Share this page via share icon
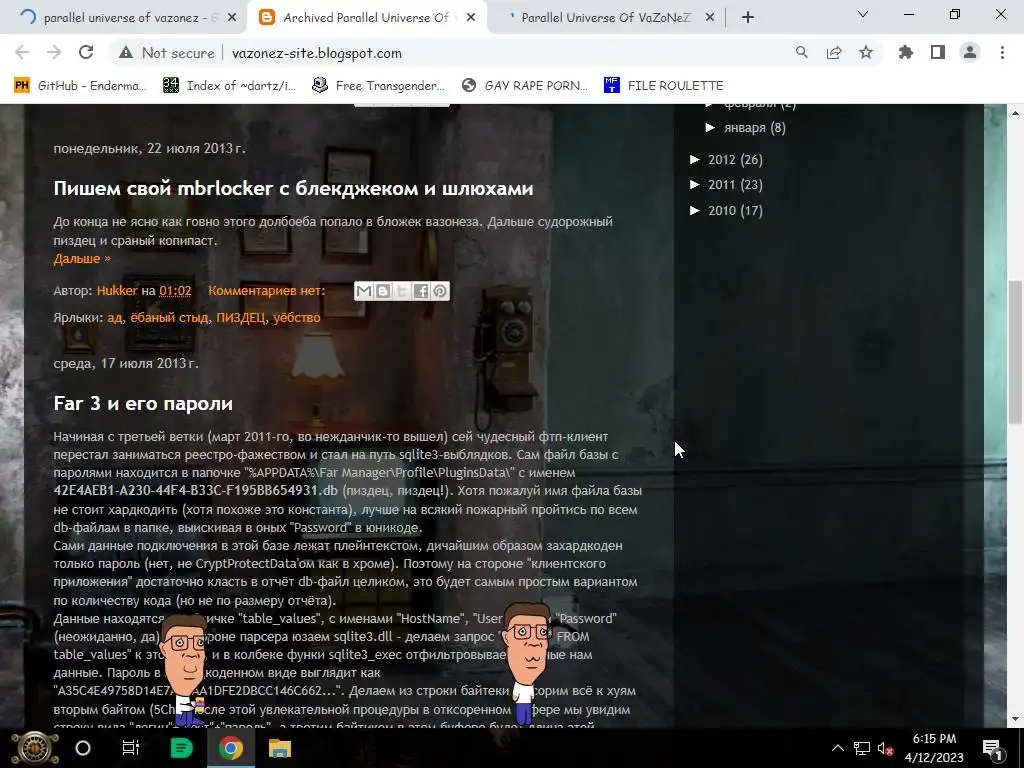 833,53
